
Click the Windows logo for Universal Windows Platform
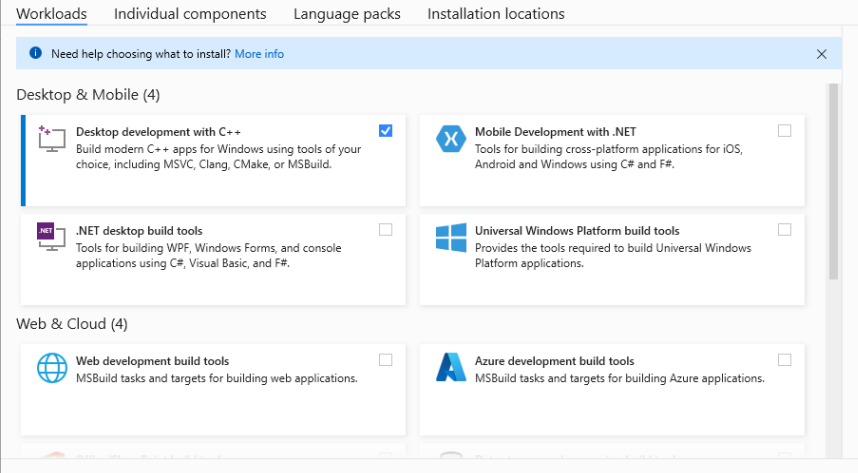451,237
